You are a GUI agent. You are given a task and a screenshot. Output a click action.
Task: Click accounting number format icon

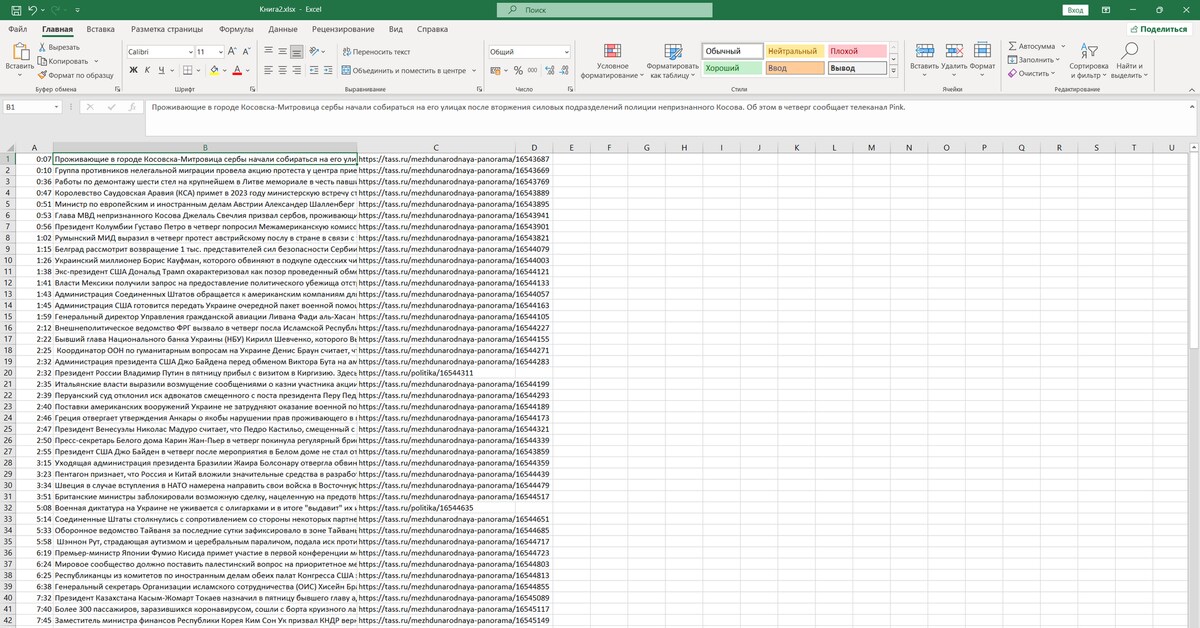(495, 70)
